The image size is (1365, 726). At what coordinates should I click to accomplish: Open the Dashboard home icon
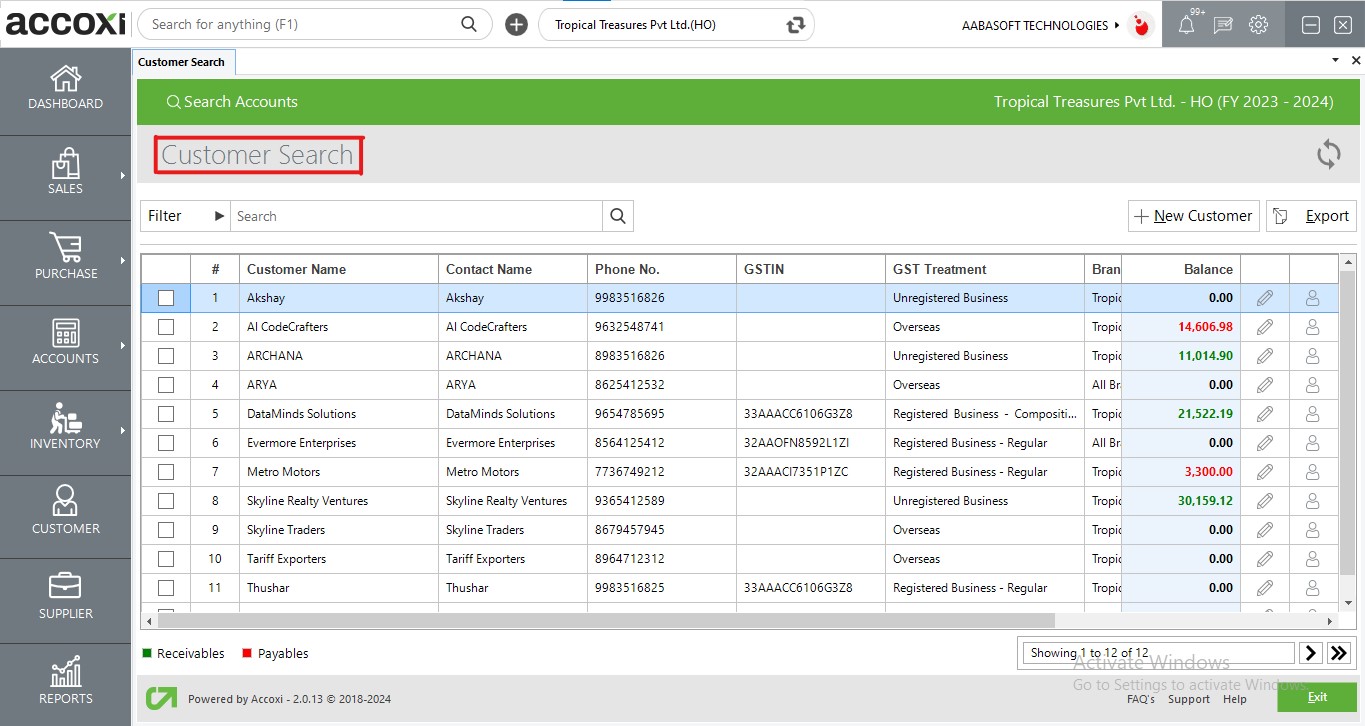coord(65,79)
